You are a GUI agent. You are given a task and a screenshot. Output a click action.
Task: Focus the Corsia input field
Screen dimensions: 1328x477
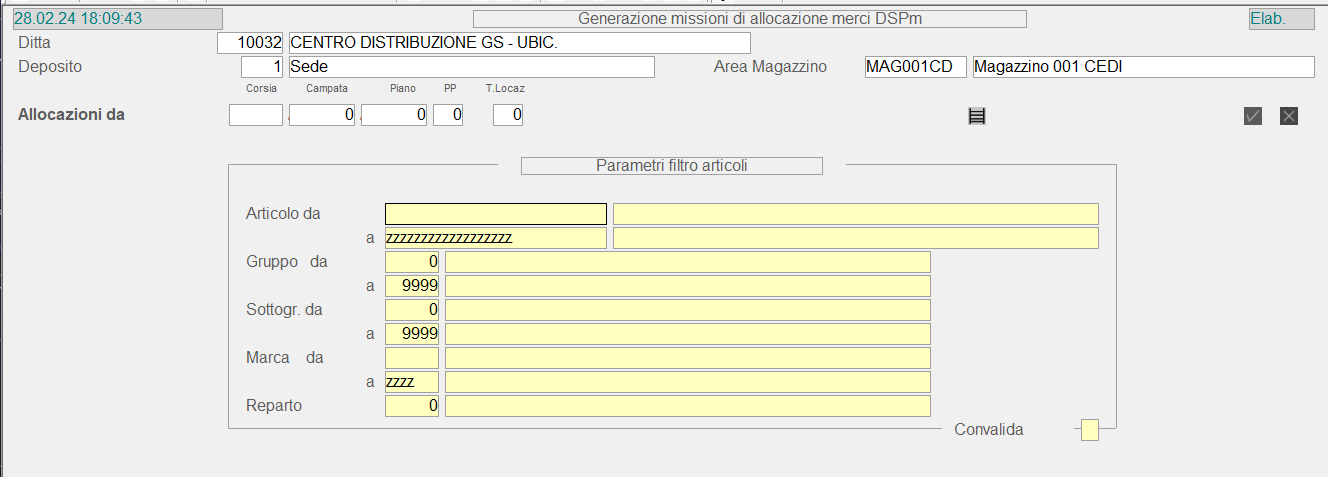[x=256, y=116]
